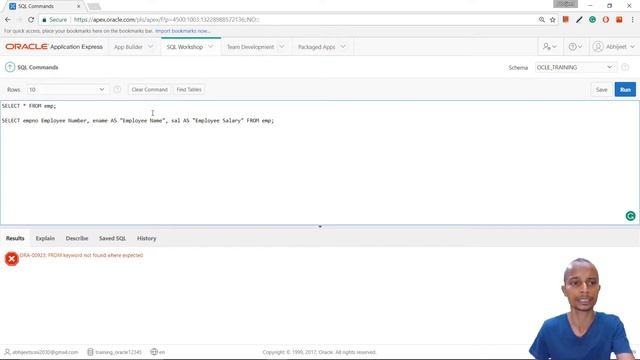Open the Rows count dropdown
Image resolution: width=640 pixels, height=360 pixels.
tap(67, 89)
